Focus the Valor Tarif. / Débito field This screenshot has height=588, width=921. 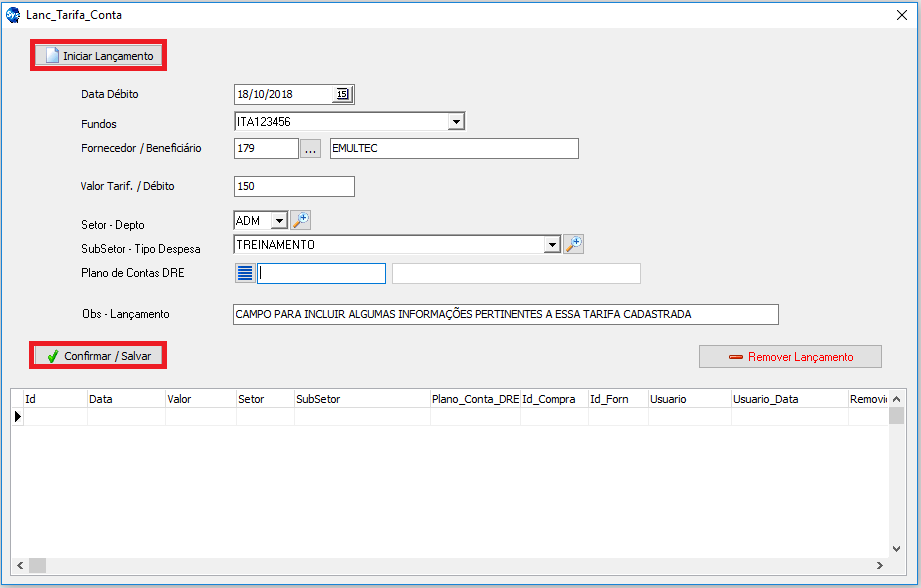coord(294,186)
